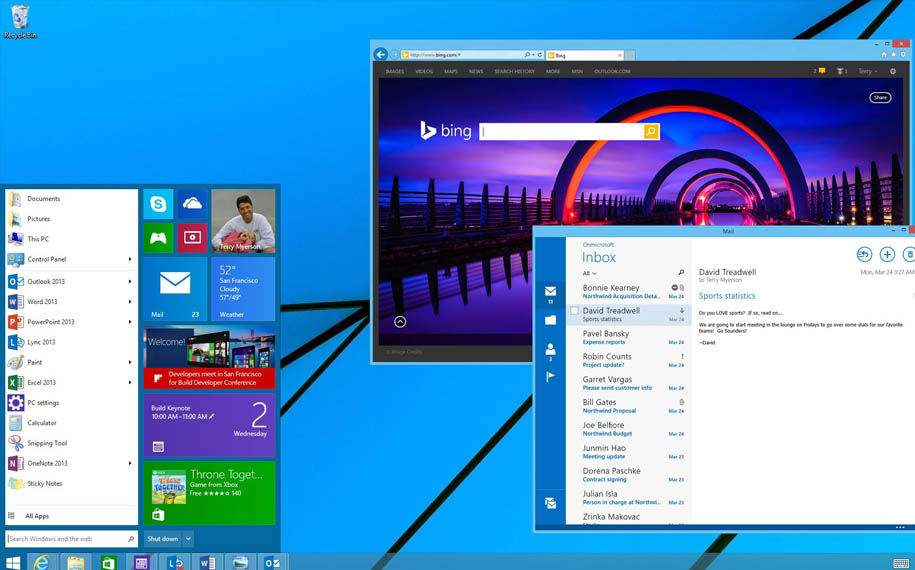Click the Mail inbox search magnifier
The height and width of the screenshot is (570, 915).
[x=680, y=272]
